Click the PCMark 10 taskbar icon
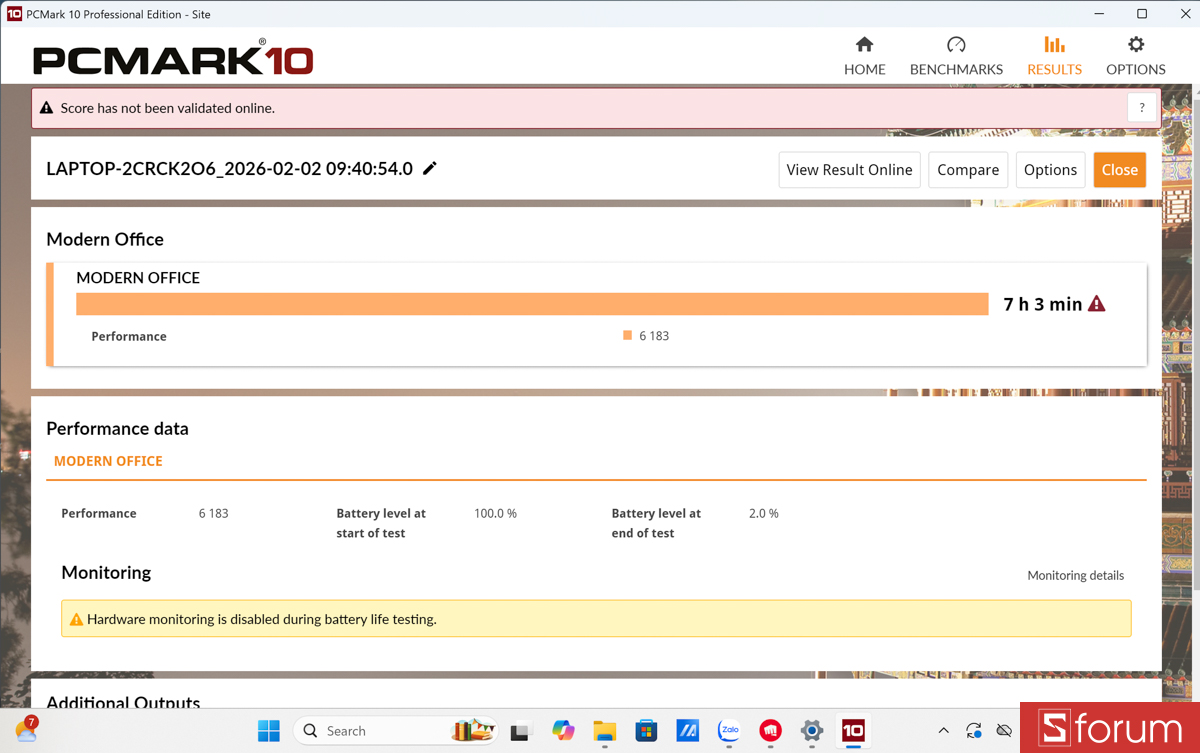 853,731
